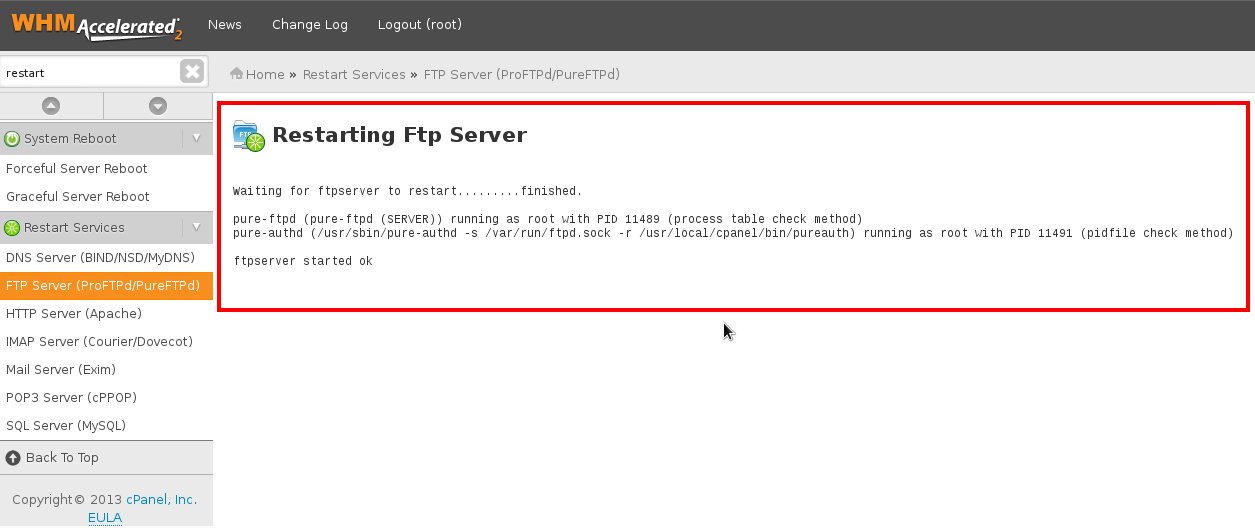
Task: Open the Change Log menu item
Action: pyautogui.click(x=310, y=25)
